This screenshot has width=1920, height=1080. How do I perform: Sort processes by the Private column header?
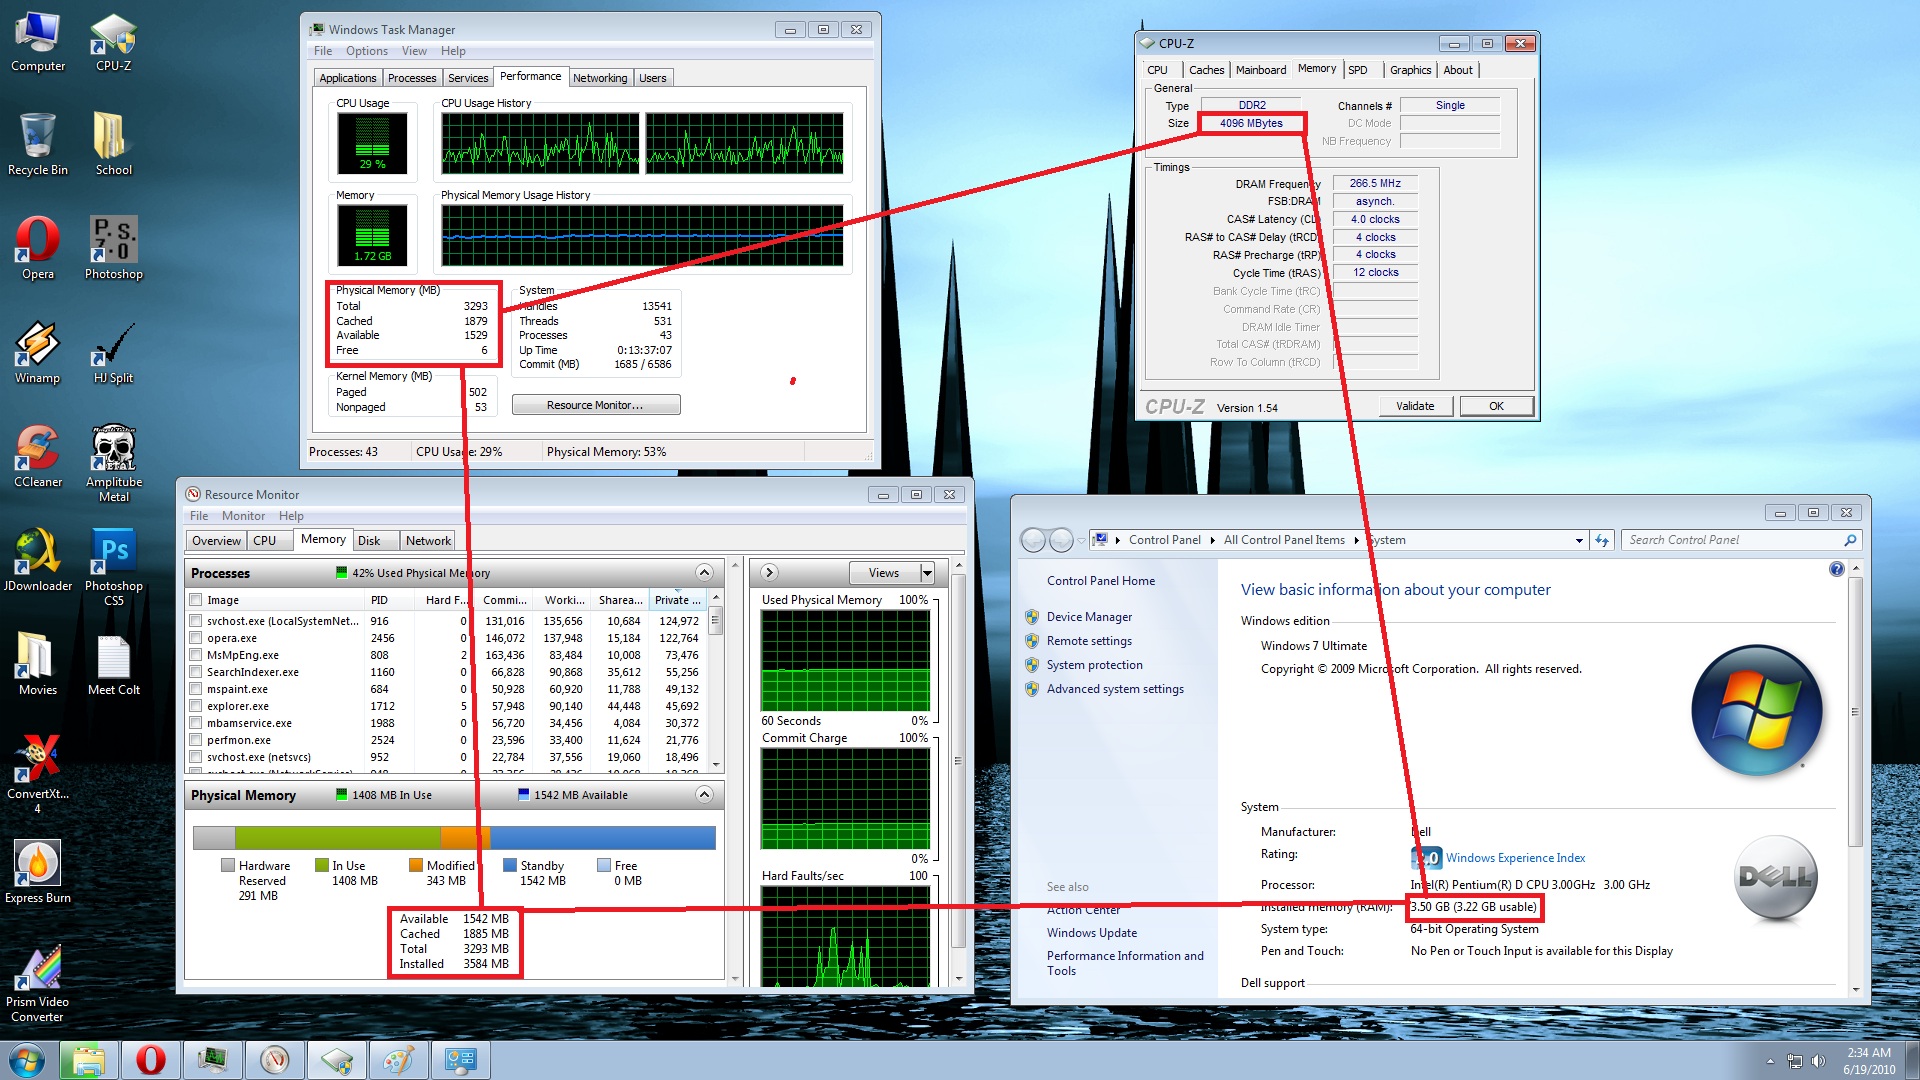(x=677, y=600)
